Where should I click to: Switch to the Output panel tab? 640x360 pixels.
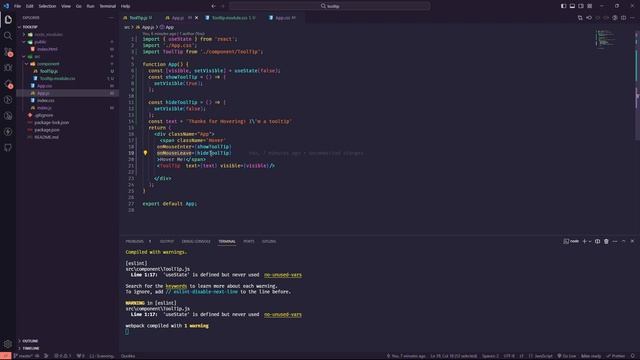click(x=167, y=241)
